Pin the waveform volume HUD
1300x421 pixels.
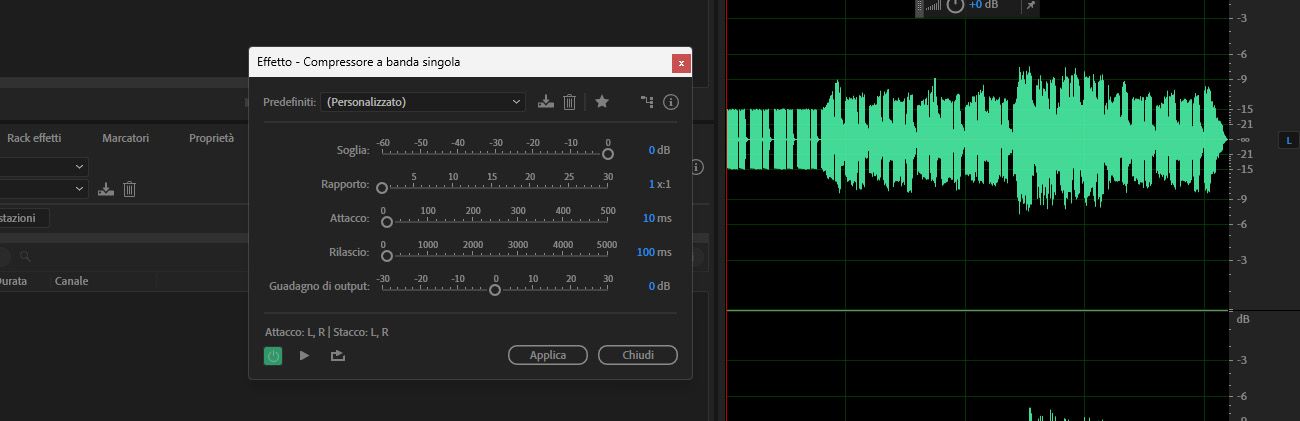pos(1031,5)
